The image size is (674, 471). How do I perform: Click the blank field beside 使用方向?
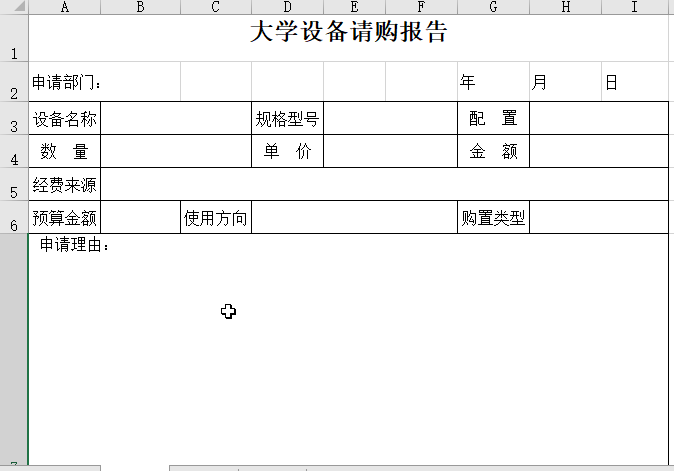[x=354, y=218]
